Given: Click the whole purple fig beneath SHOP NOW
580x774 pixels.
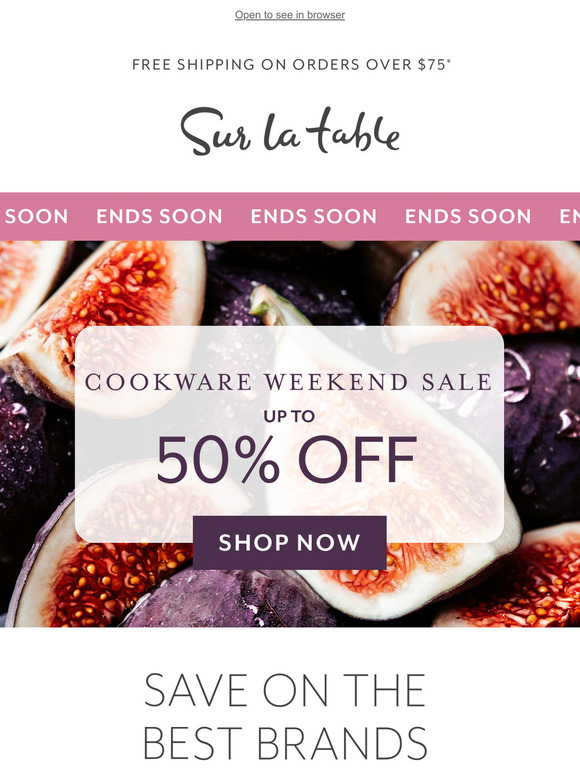Looking at the screenshot, I should point(232,598).
